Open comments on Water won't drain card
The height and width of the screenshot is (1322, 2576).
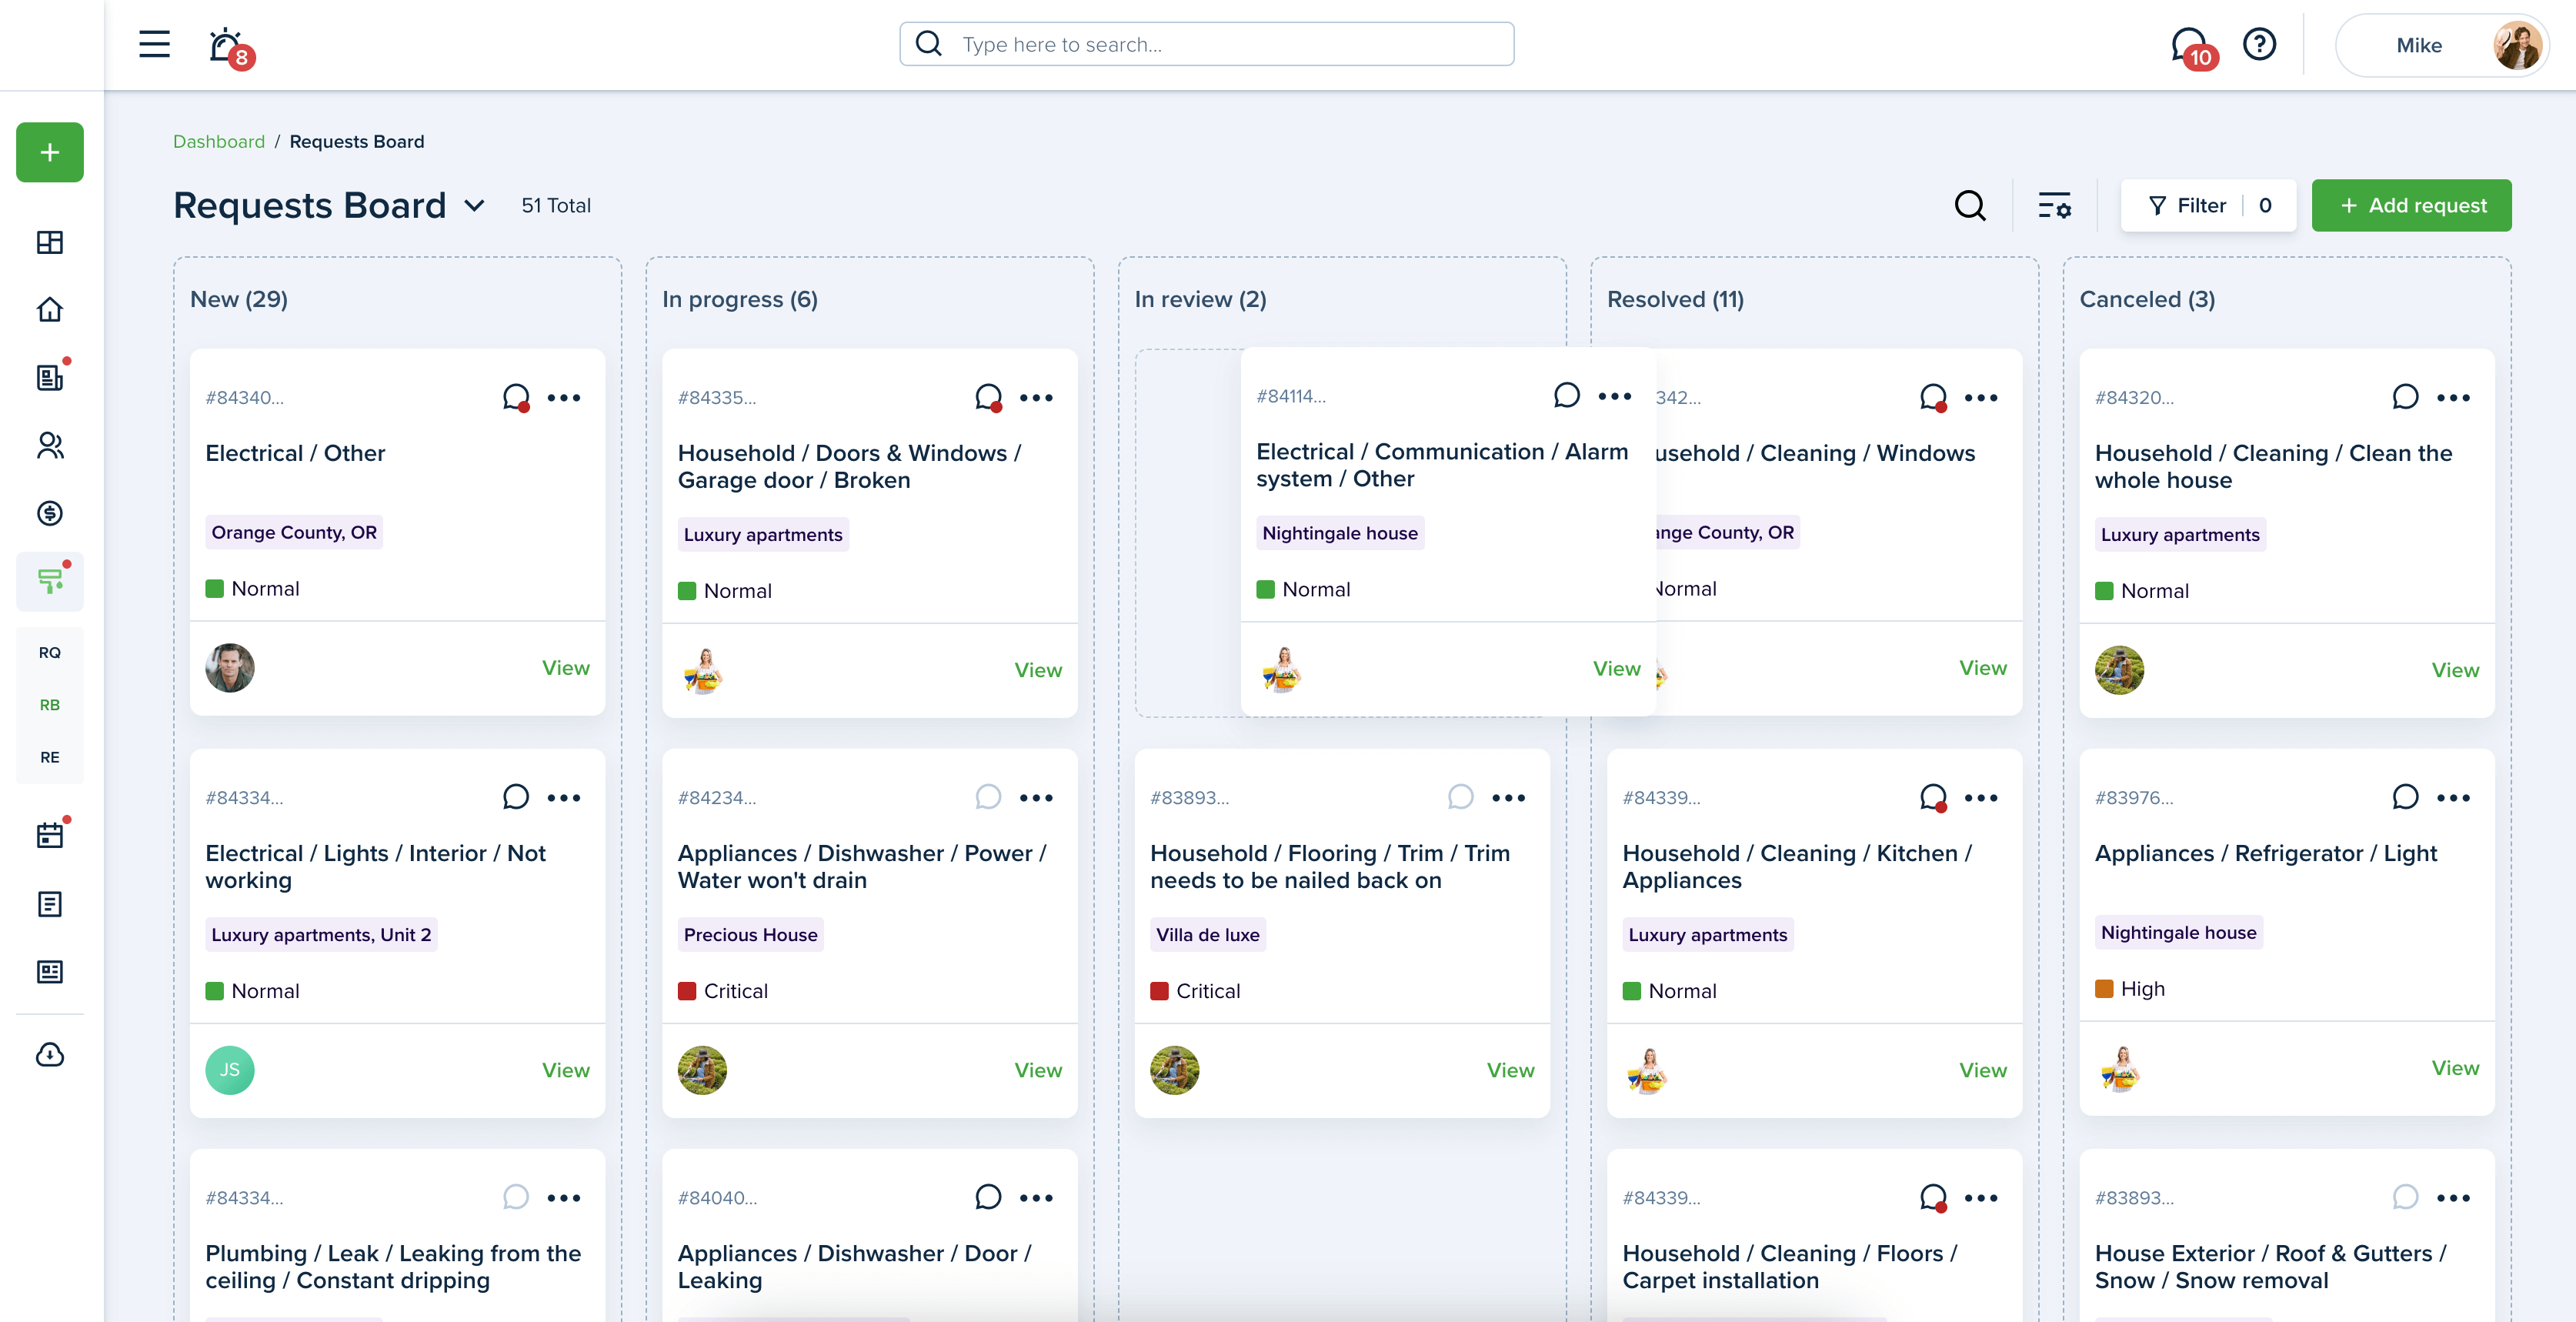(988, 797)
